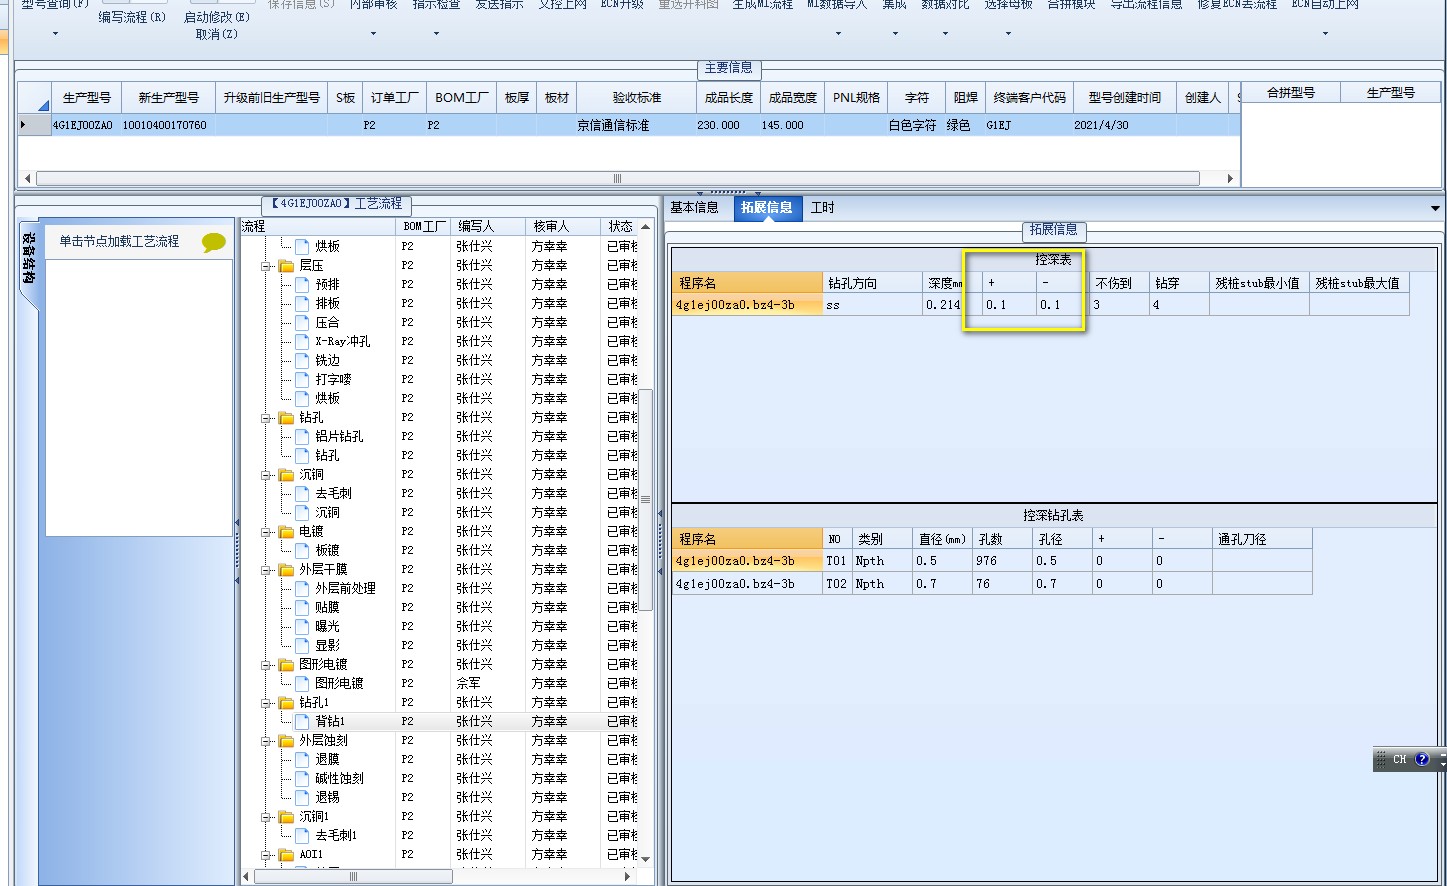Click the 取消(Z) toolbar button
Screen dimensions: 1447x886
point(217,34)
